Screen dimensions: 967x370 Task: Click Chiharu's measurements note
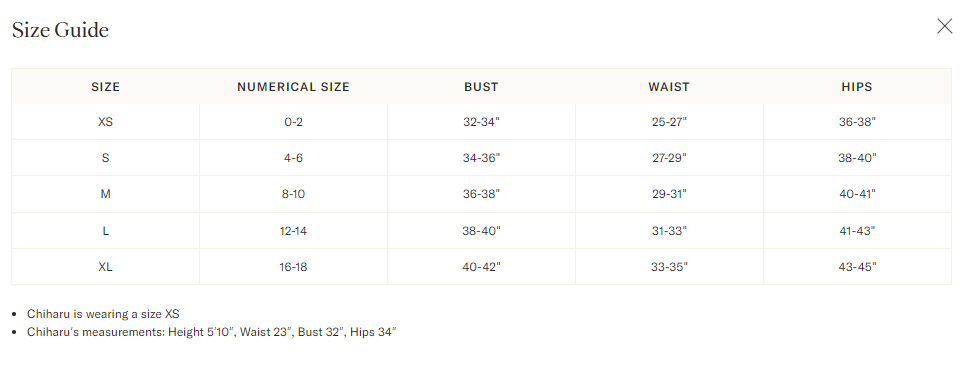tap(212, 332)
